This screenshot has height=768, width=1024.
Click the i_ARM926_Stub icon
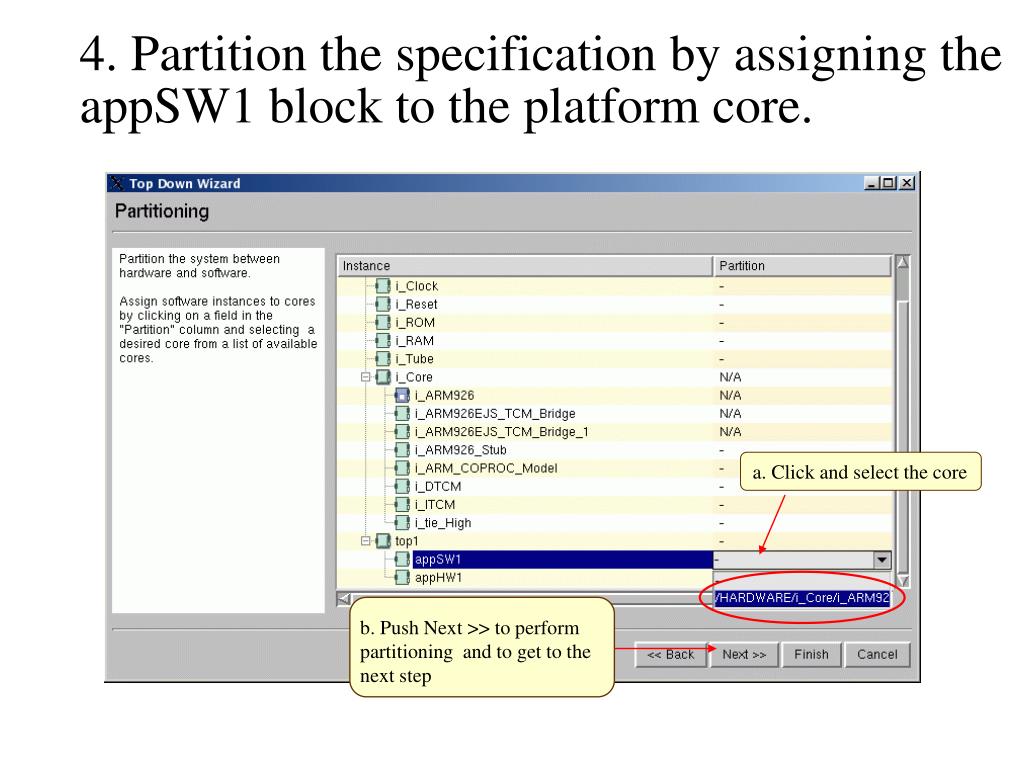coord(403,451)
